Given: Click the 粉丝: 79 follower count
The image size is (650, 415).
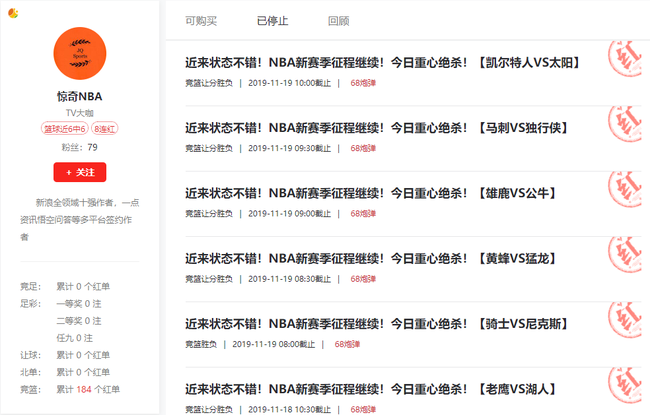Looking at the screenshot, I should 80,147.
